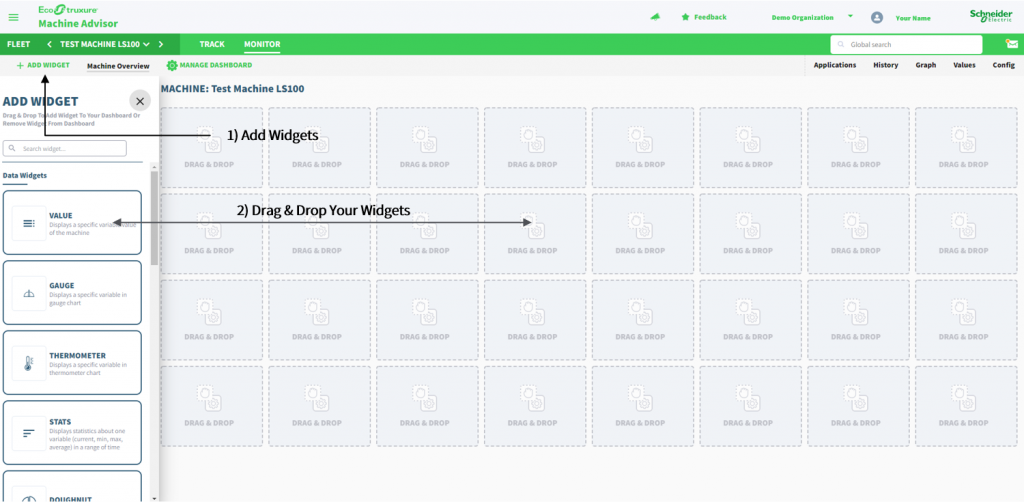Focus the Search widget field
Screen dimensions: 1024x502
65,148
